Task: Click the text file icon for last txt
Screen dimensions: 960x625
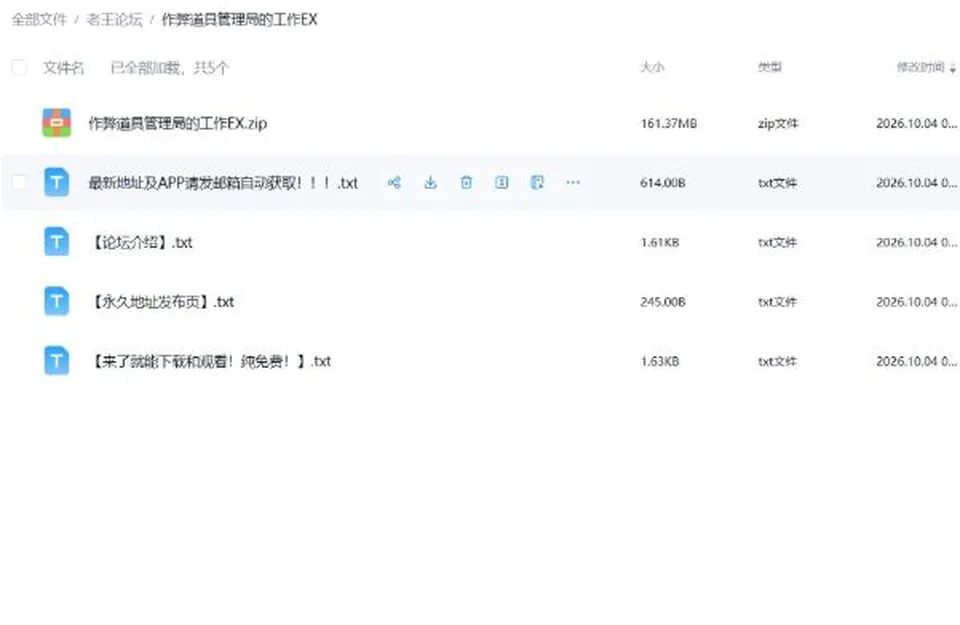Action: pos(56,361)
